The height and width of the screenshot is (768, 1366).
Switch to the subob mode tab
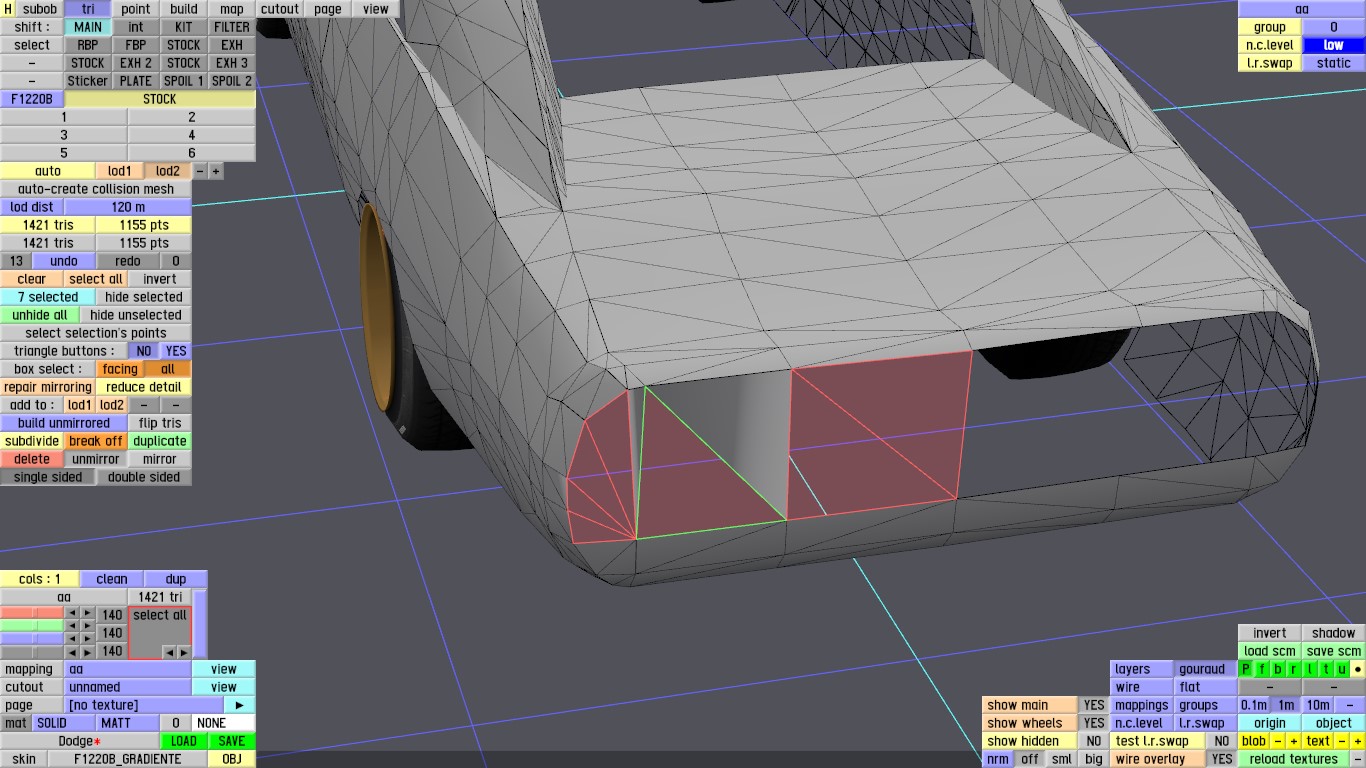pos(40,9)
